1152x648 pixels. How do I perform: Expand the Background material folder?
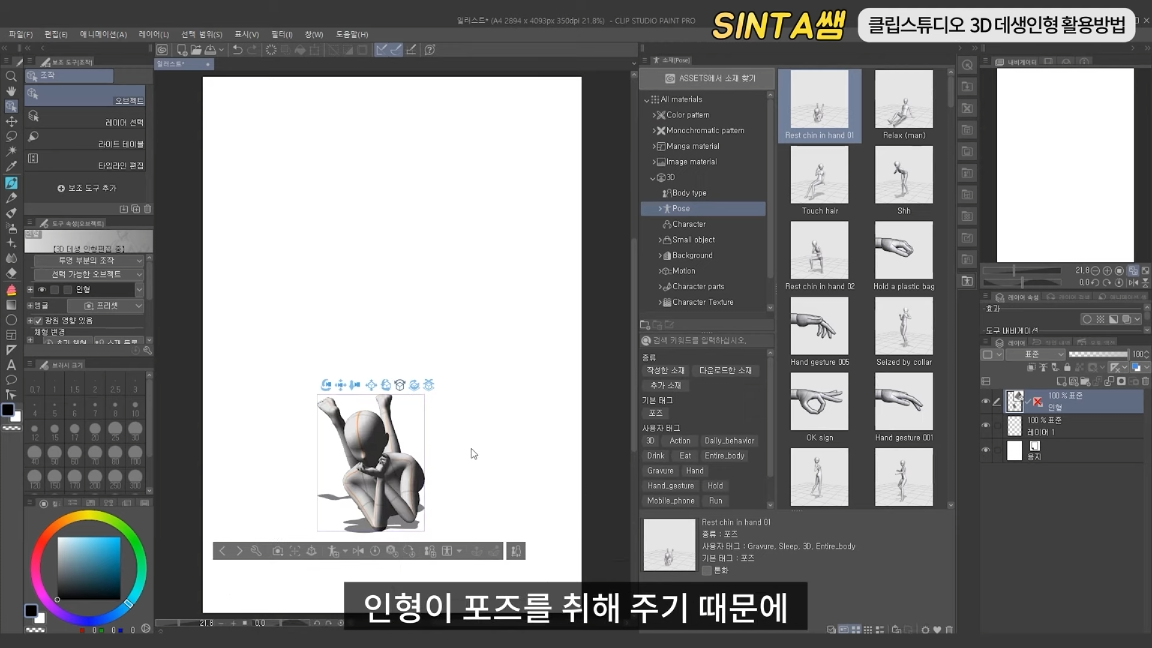pyautogui.click(x=659, y=256)
